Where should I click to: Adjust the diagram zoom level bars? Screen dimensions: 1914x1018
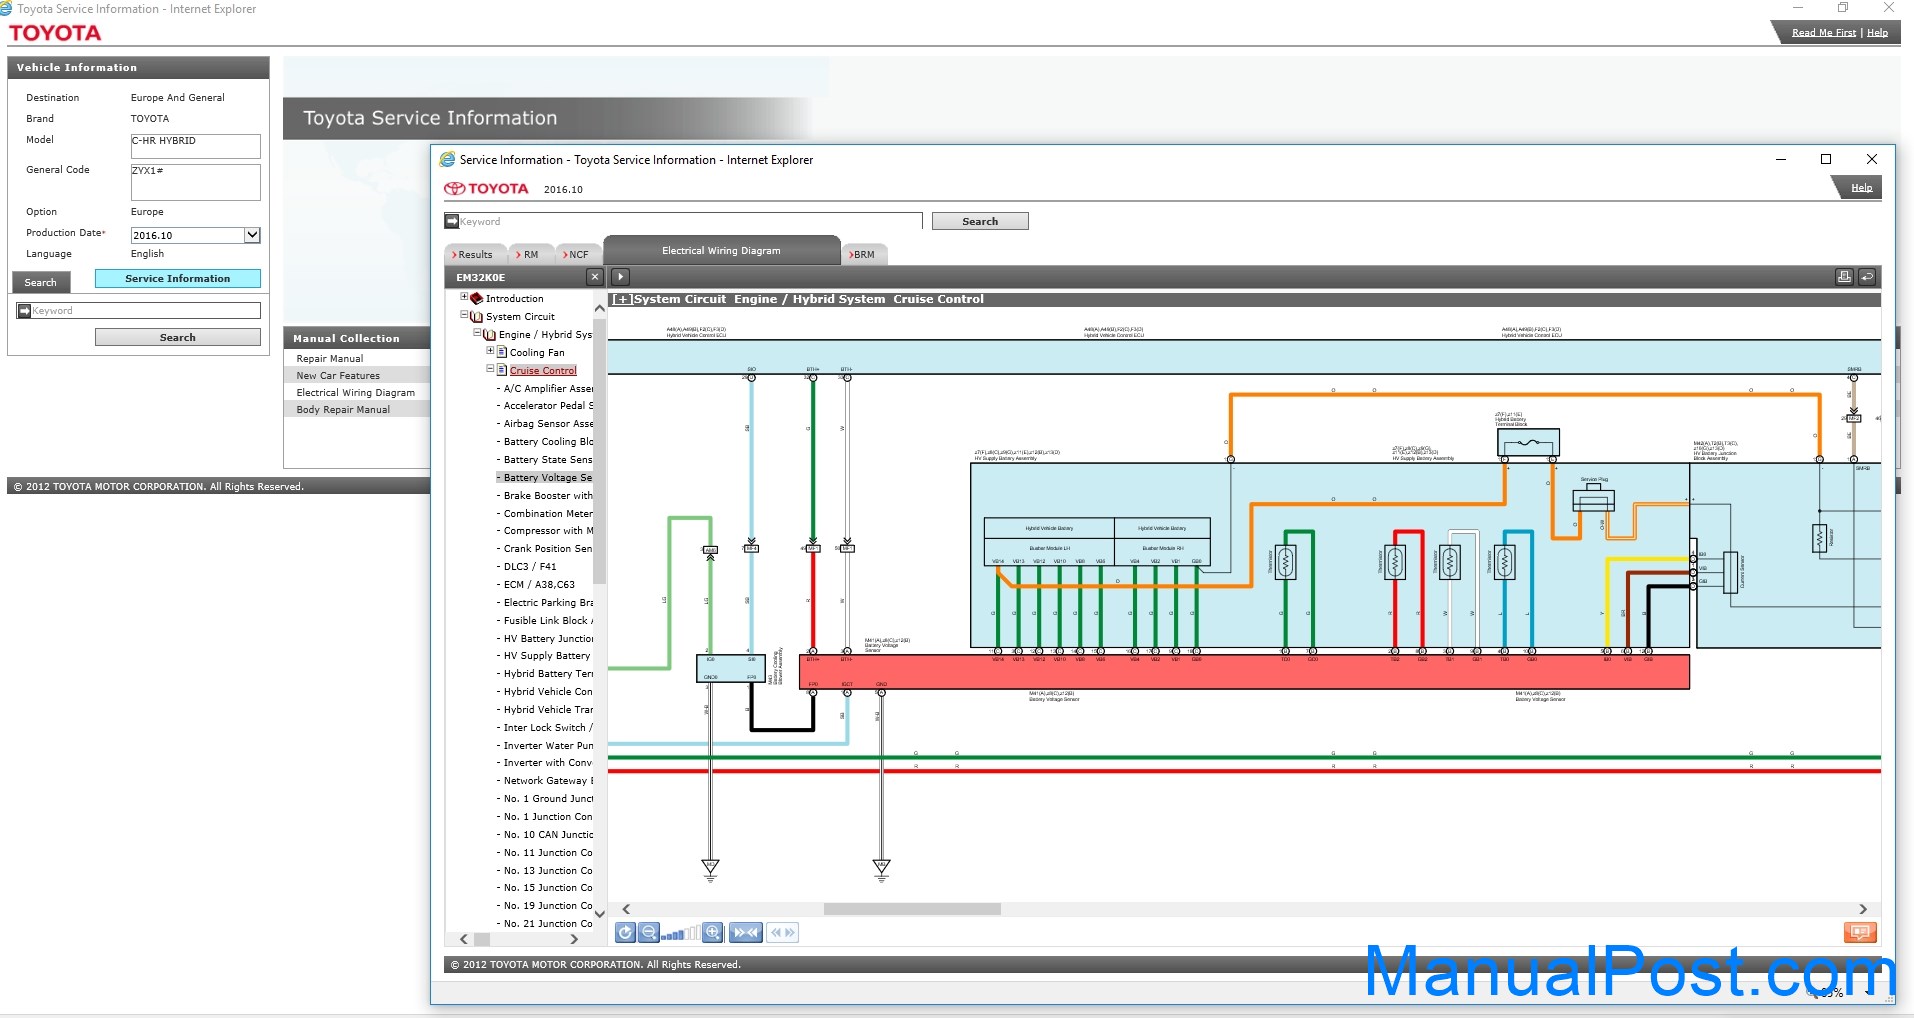click(680, 934)
